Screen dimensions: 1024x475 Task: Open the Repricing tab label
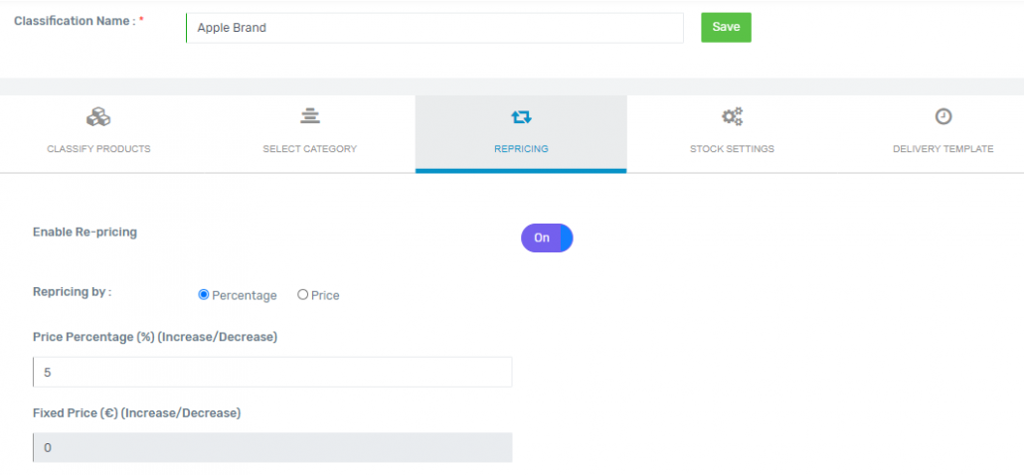click(x=521, y=149)
